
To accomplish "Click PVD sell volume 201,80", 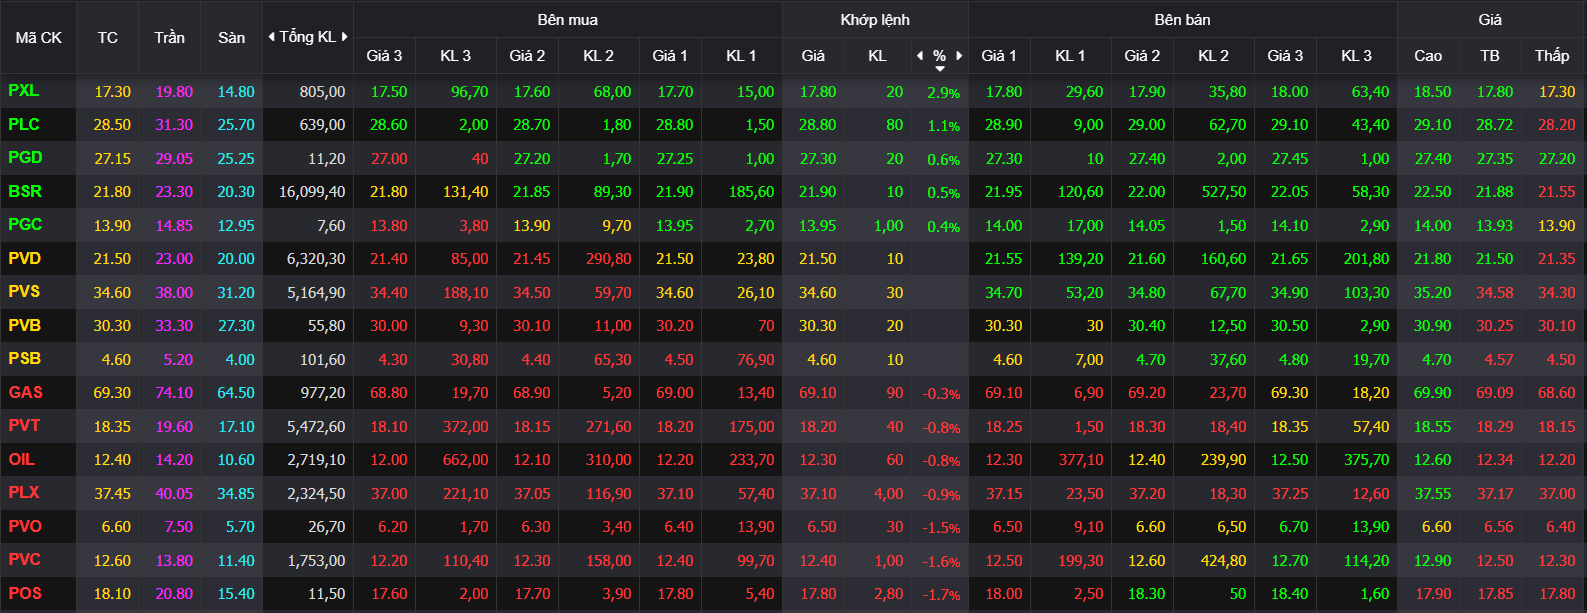I will point(1367,259).
